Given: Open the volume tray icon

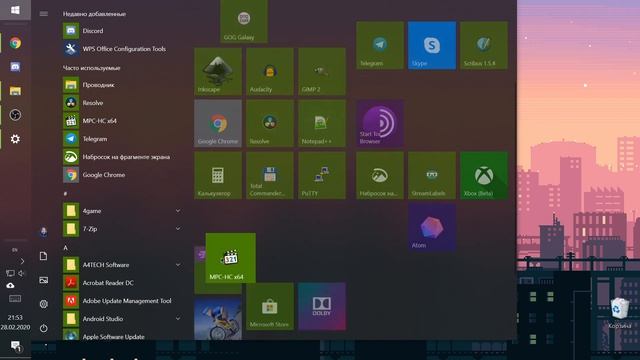Looking at the screenshot, I should (21, 273).
